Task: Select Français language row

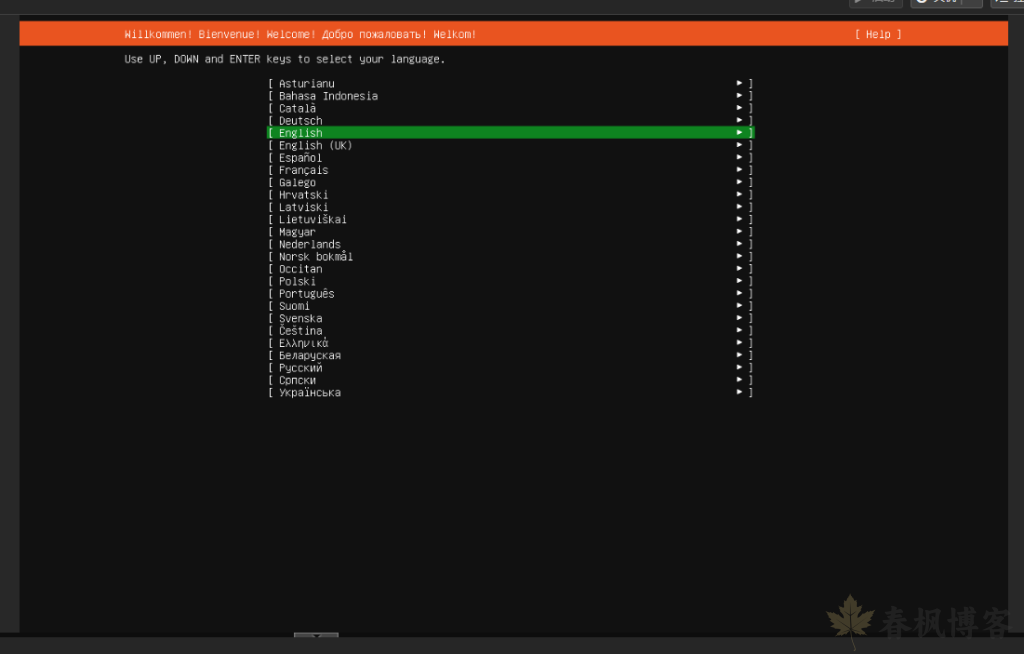Action: (511, 170)
